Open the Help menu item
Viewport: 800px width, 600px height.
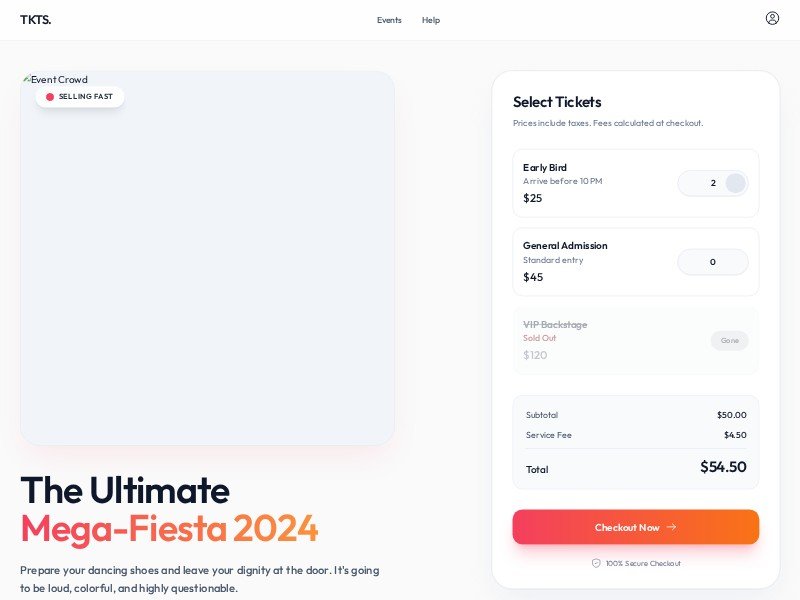pos(431,20)
